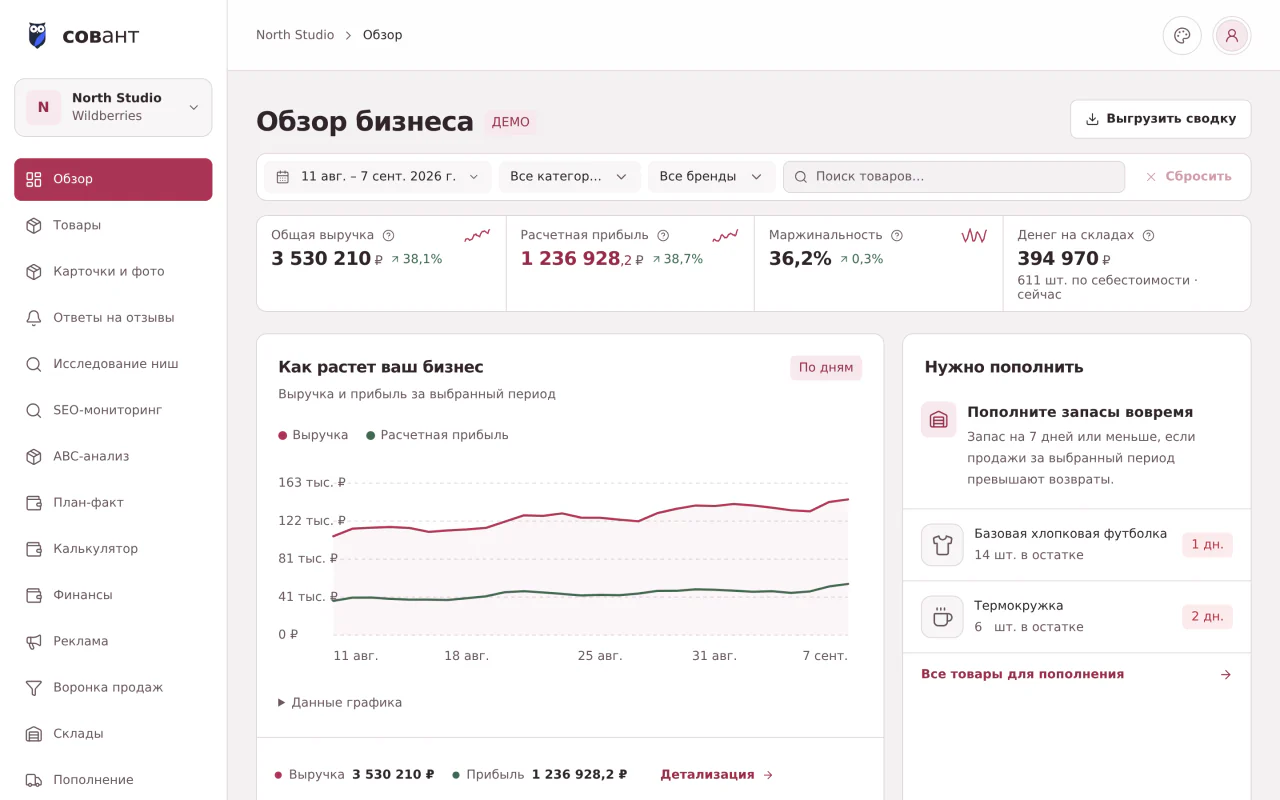Image resolution: width=1280 pixels, height=800 pixels.
Task: Click the help icon beside Общая выручка
Action: point(388,235)
